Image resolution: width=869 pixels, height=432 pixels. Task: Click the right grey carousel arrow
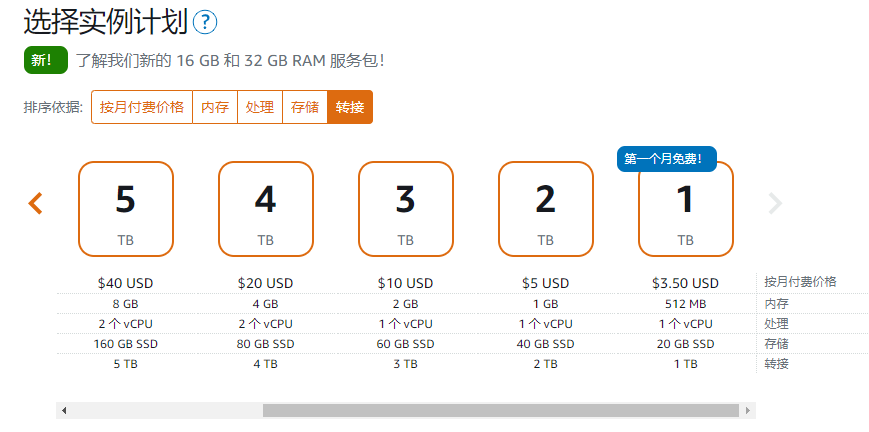tap(775, 204)
